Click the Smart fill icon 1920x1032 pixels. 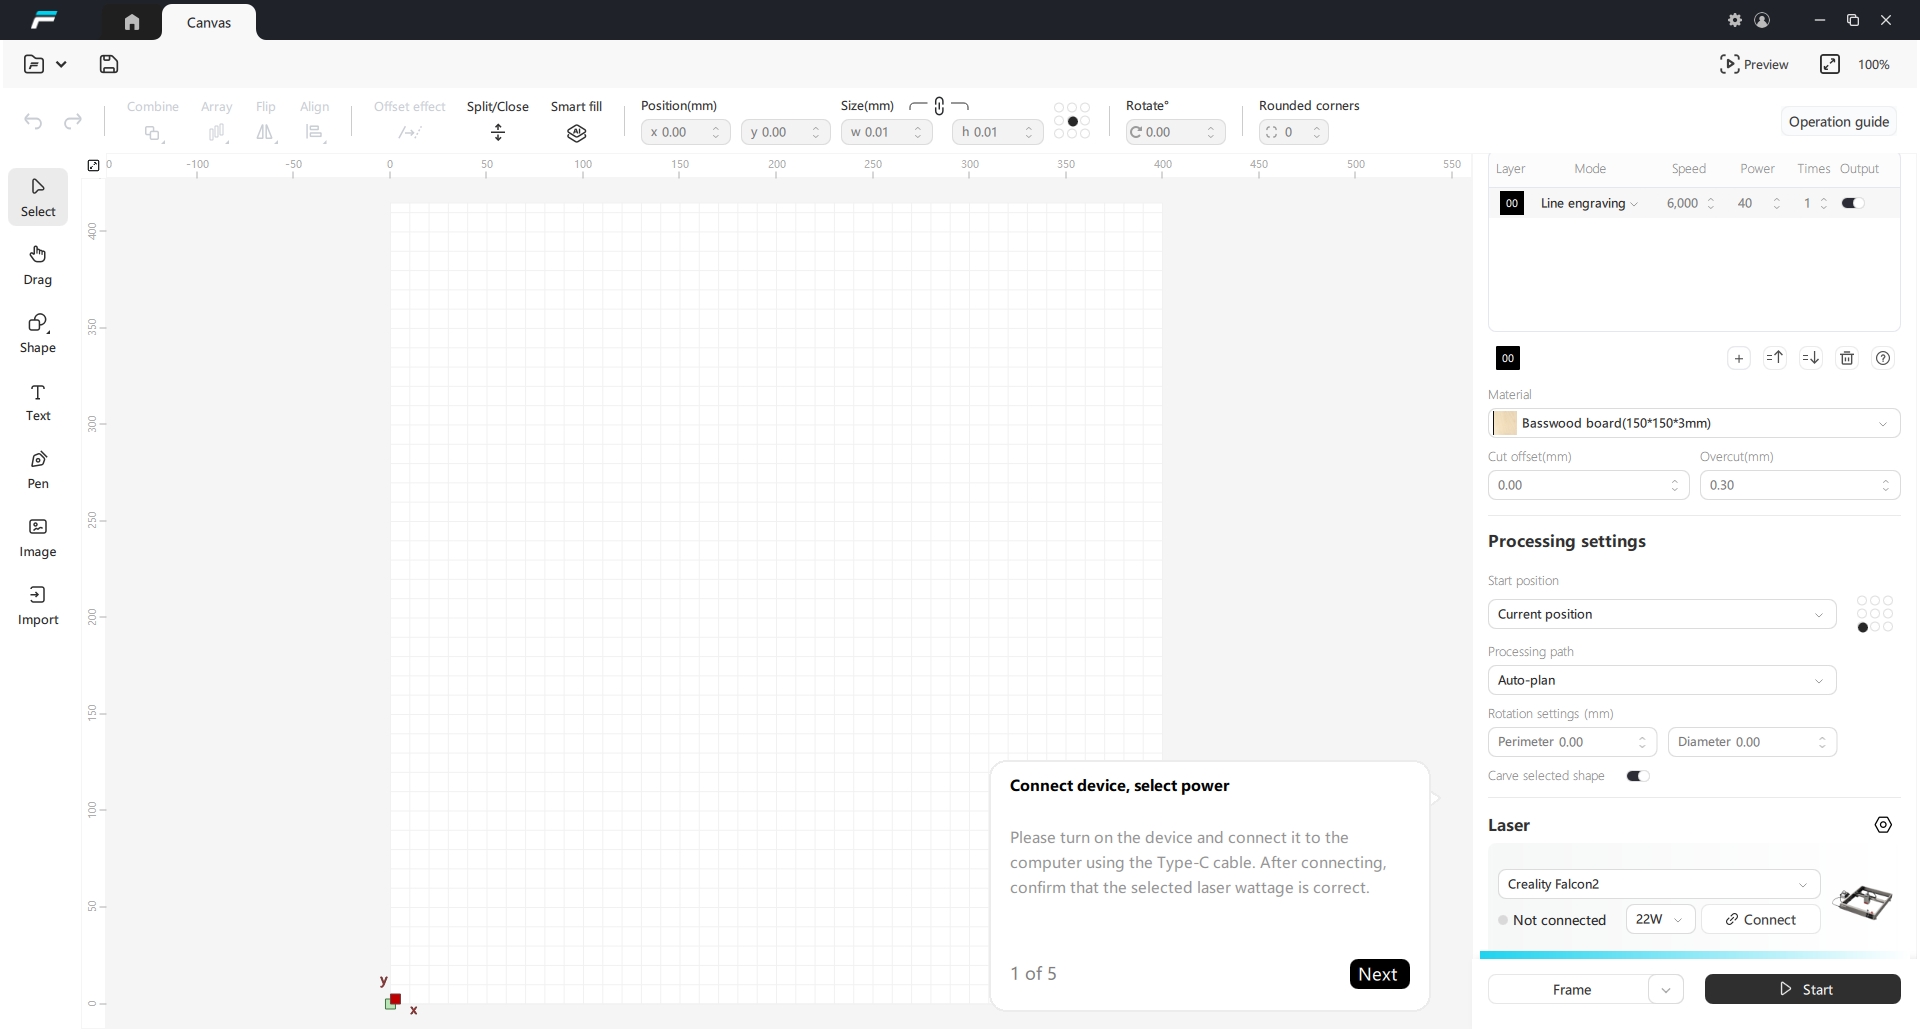click(x=576, y=133)
